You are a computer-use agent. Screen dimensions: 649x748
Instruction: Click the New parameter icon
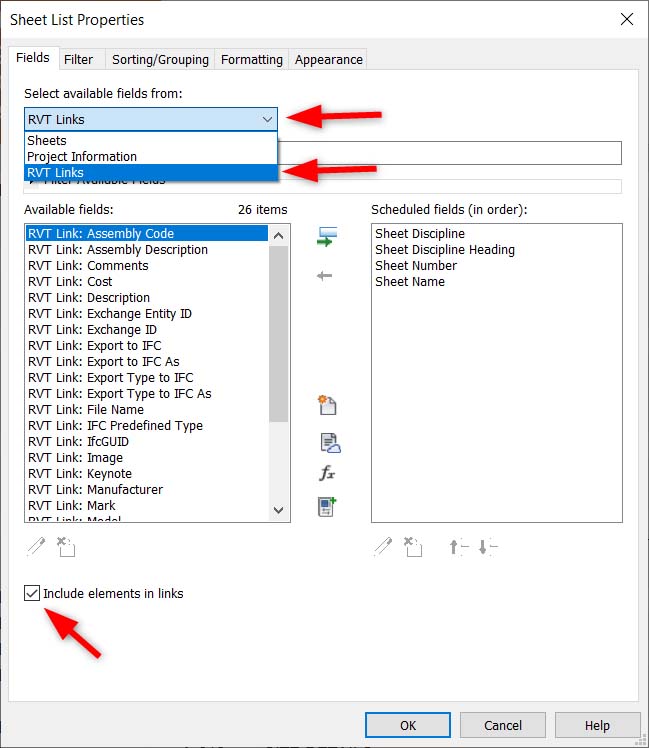coord(327,405)
